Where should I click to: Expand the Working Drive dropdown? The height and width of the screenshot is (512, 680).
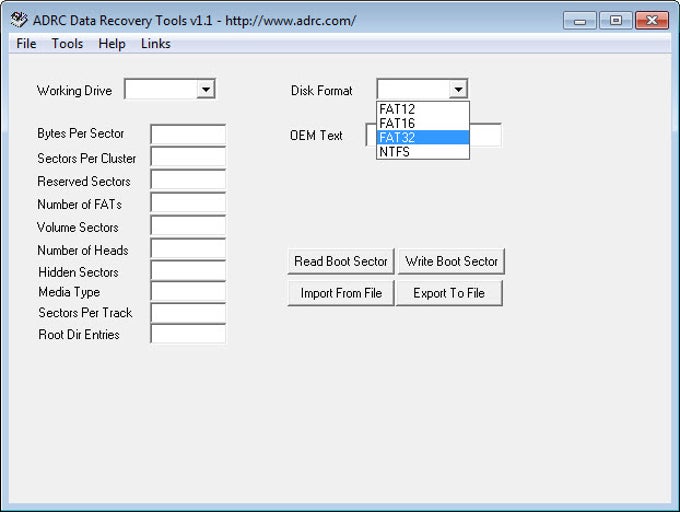click(206, 90)
